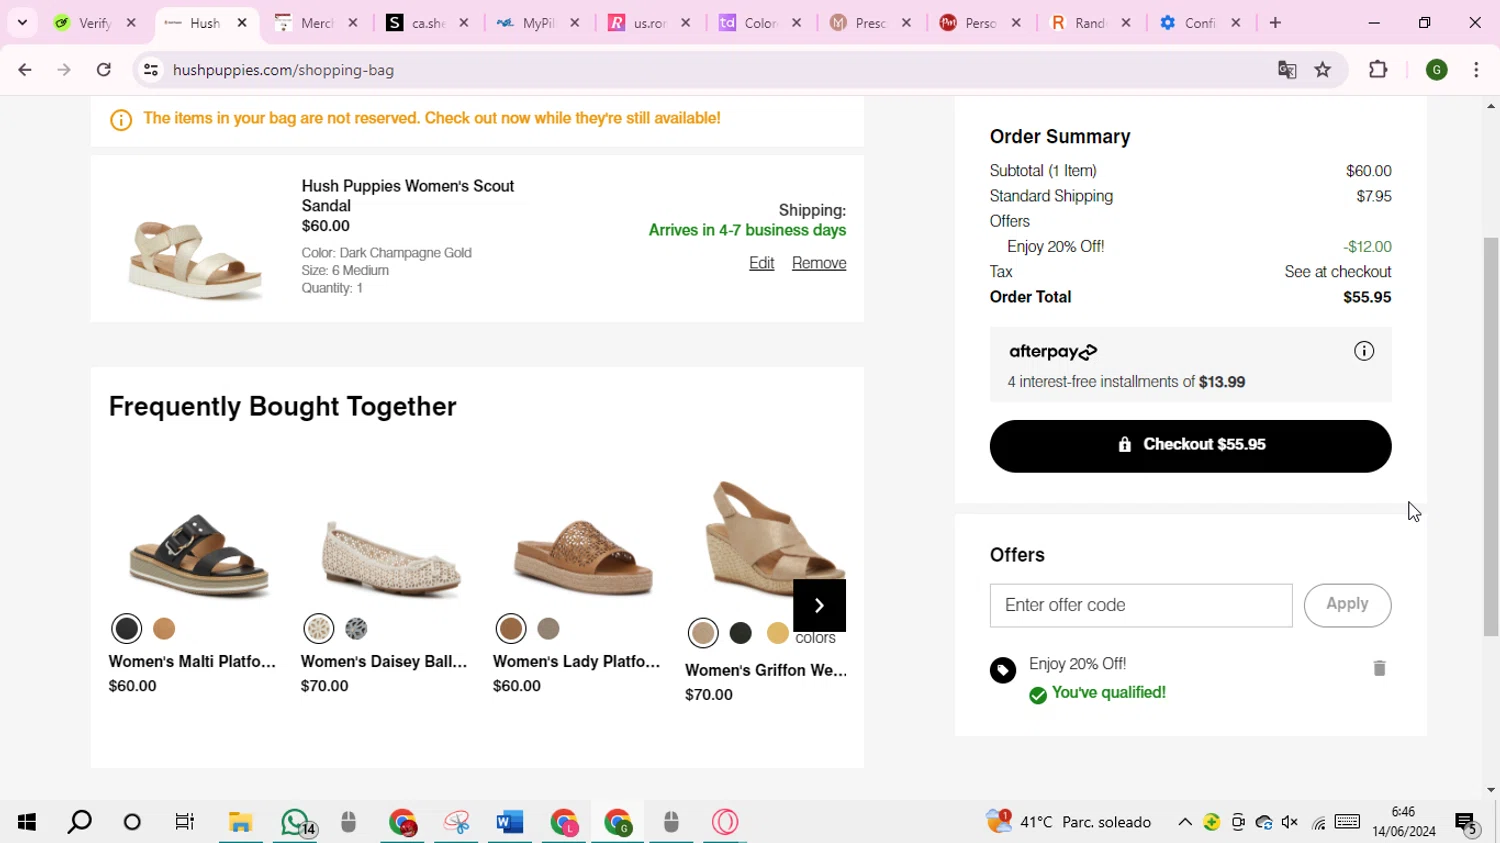
Task: Select the brown swatch for Lady Platform
Action: [x=511, y=629]
